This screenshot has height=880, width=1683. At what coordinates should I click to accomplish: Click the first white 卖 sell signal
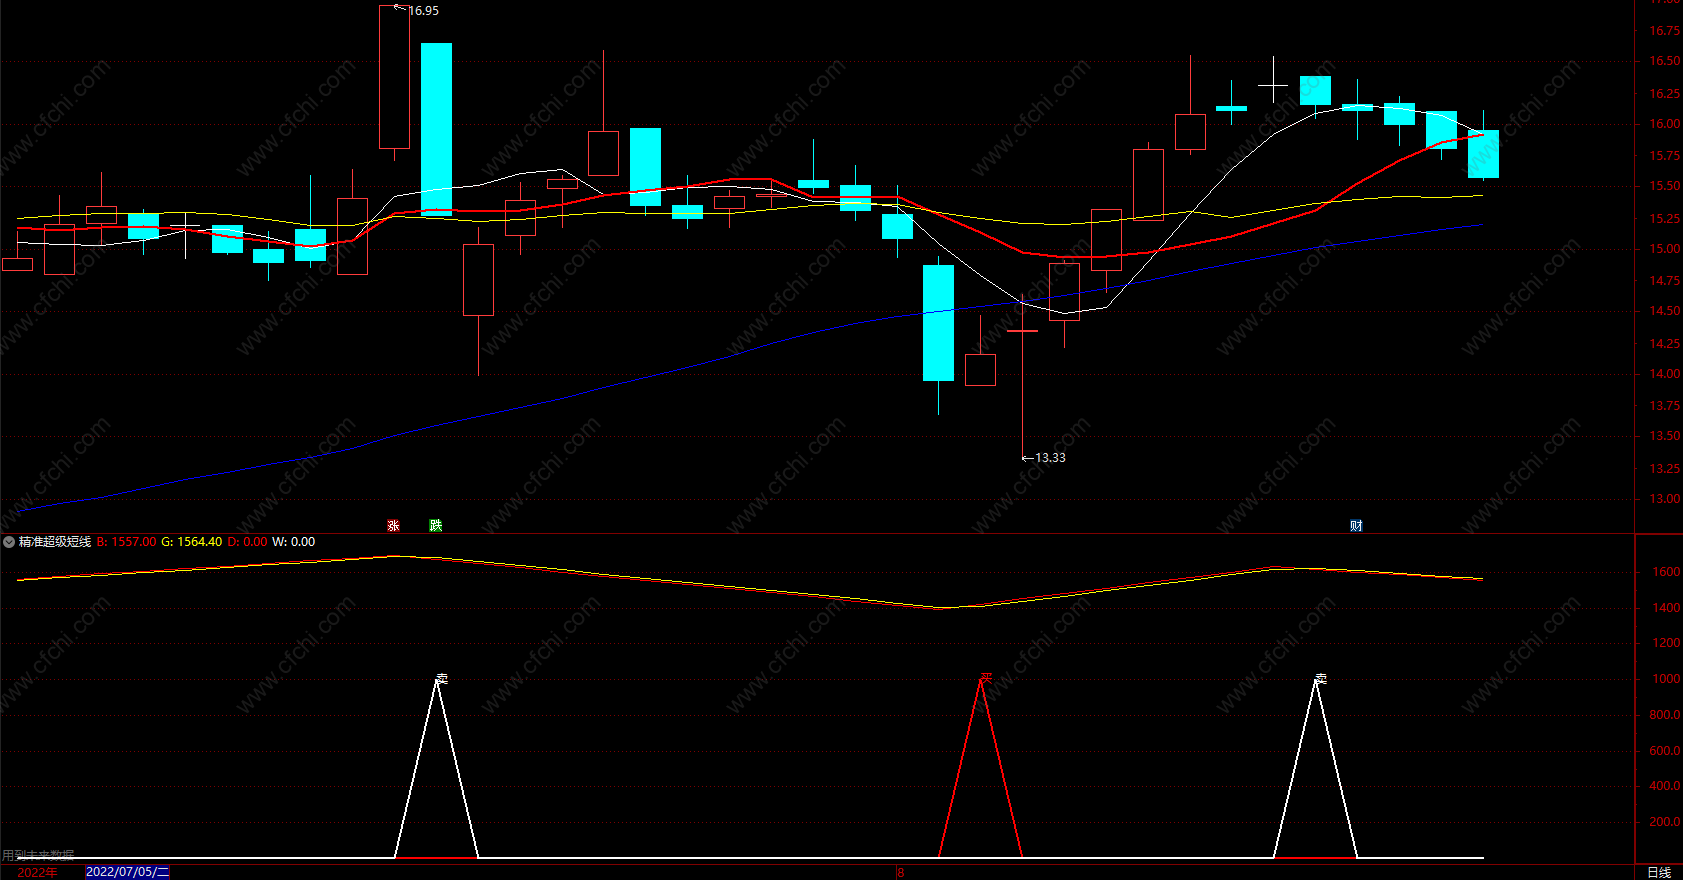(x=441, y=678)
